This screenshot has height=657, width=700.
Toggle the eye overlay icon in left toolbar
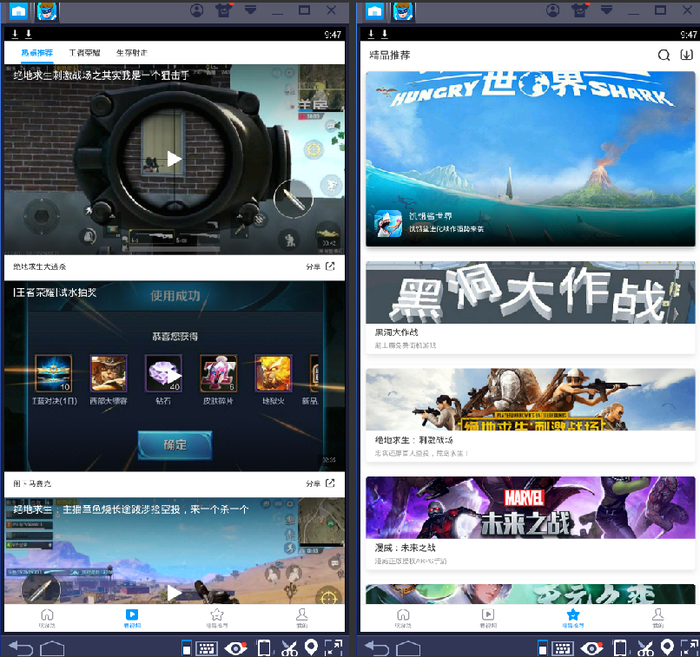[236, 648]
